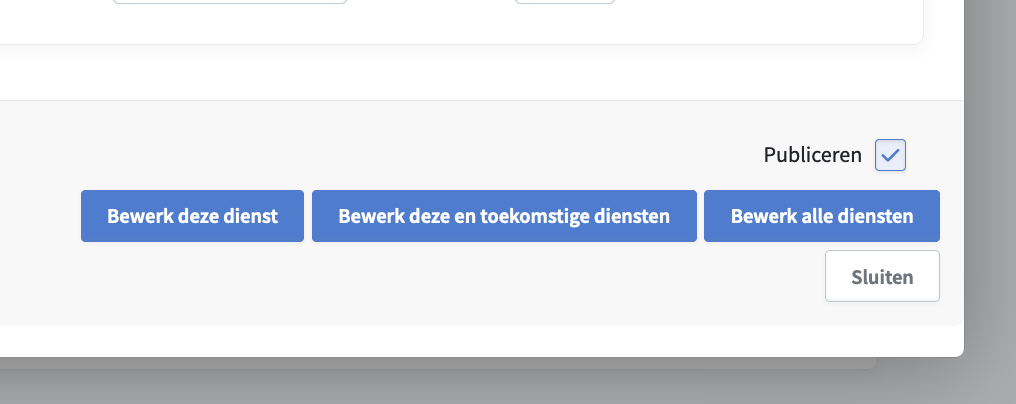The image size is (1016, 404).
Task: Apply edit to only this service
Action: coord(192,216)
